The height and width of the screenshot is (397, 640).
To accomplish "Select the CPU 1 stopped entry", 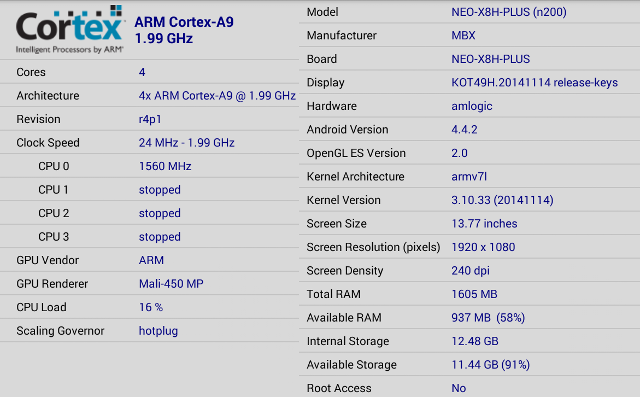I will pyautogui.click(x=149, y=190).
